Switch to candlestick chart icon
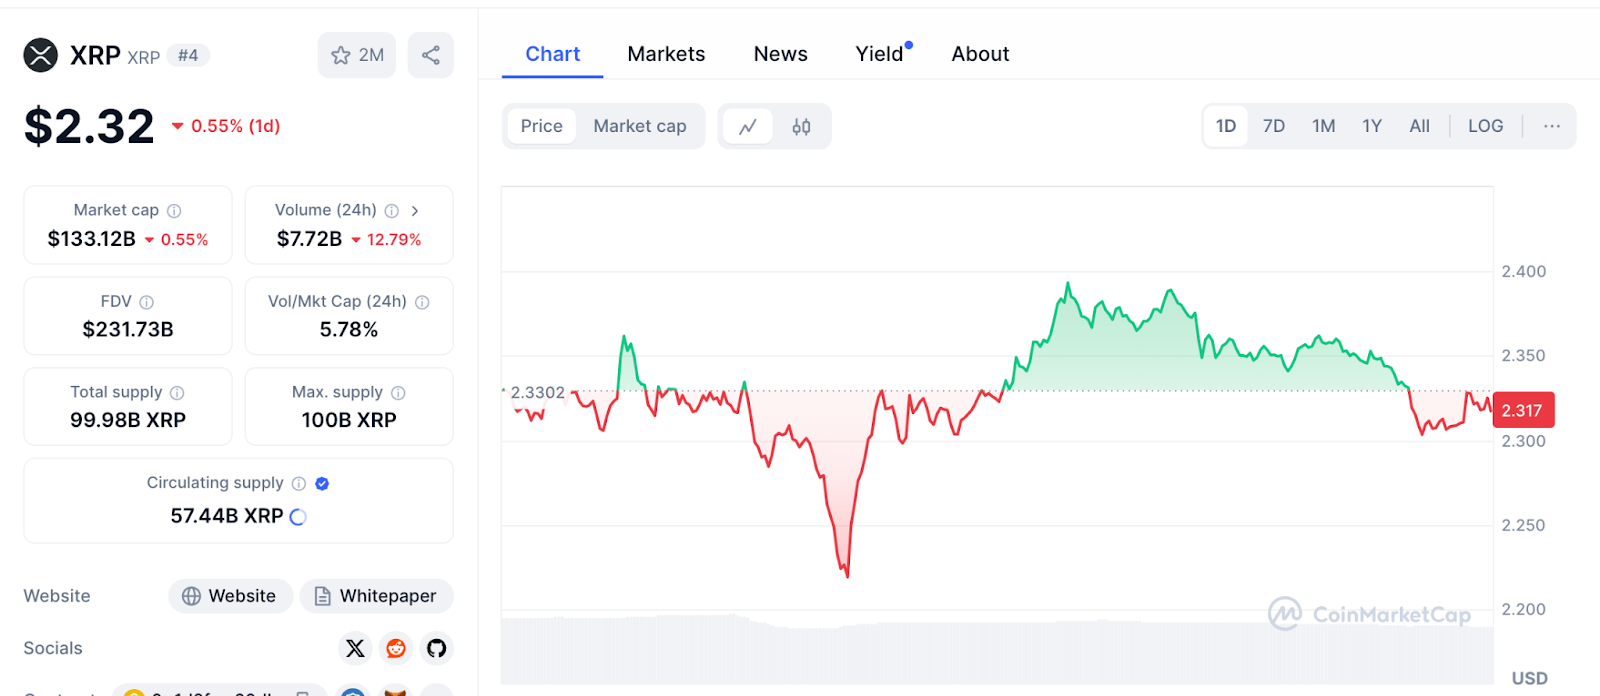The image size is (1600, 696). coord(801,127)
